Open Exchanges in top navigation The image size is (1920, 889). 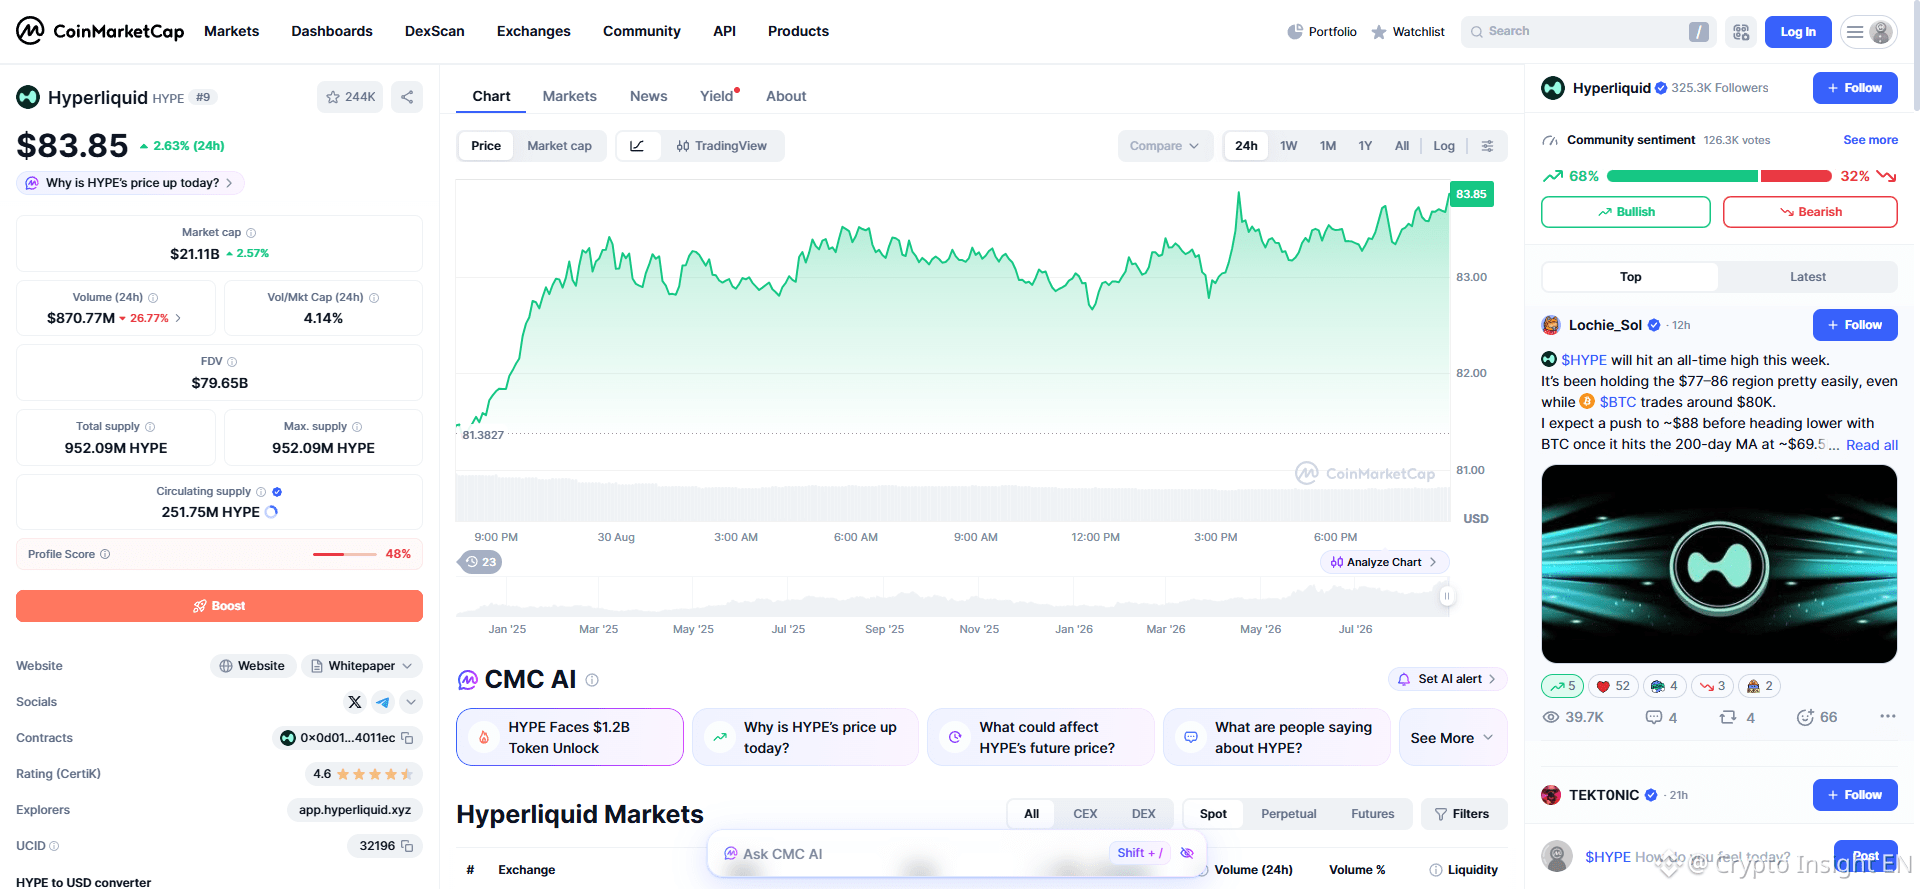(x=534, y=31)
